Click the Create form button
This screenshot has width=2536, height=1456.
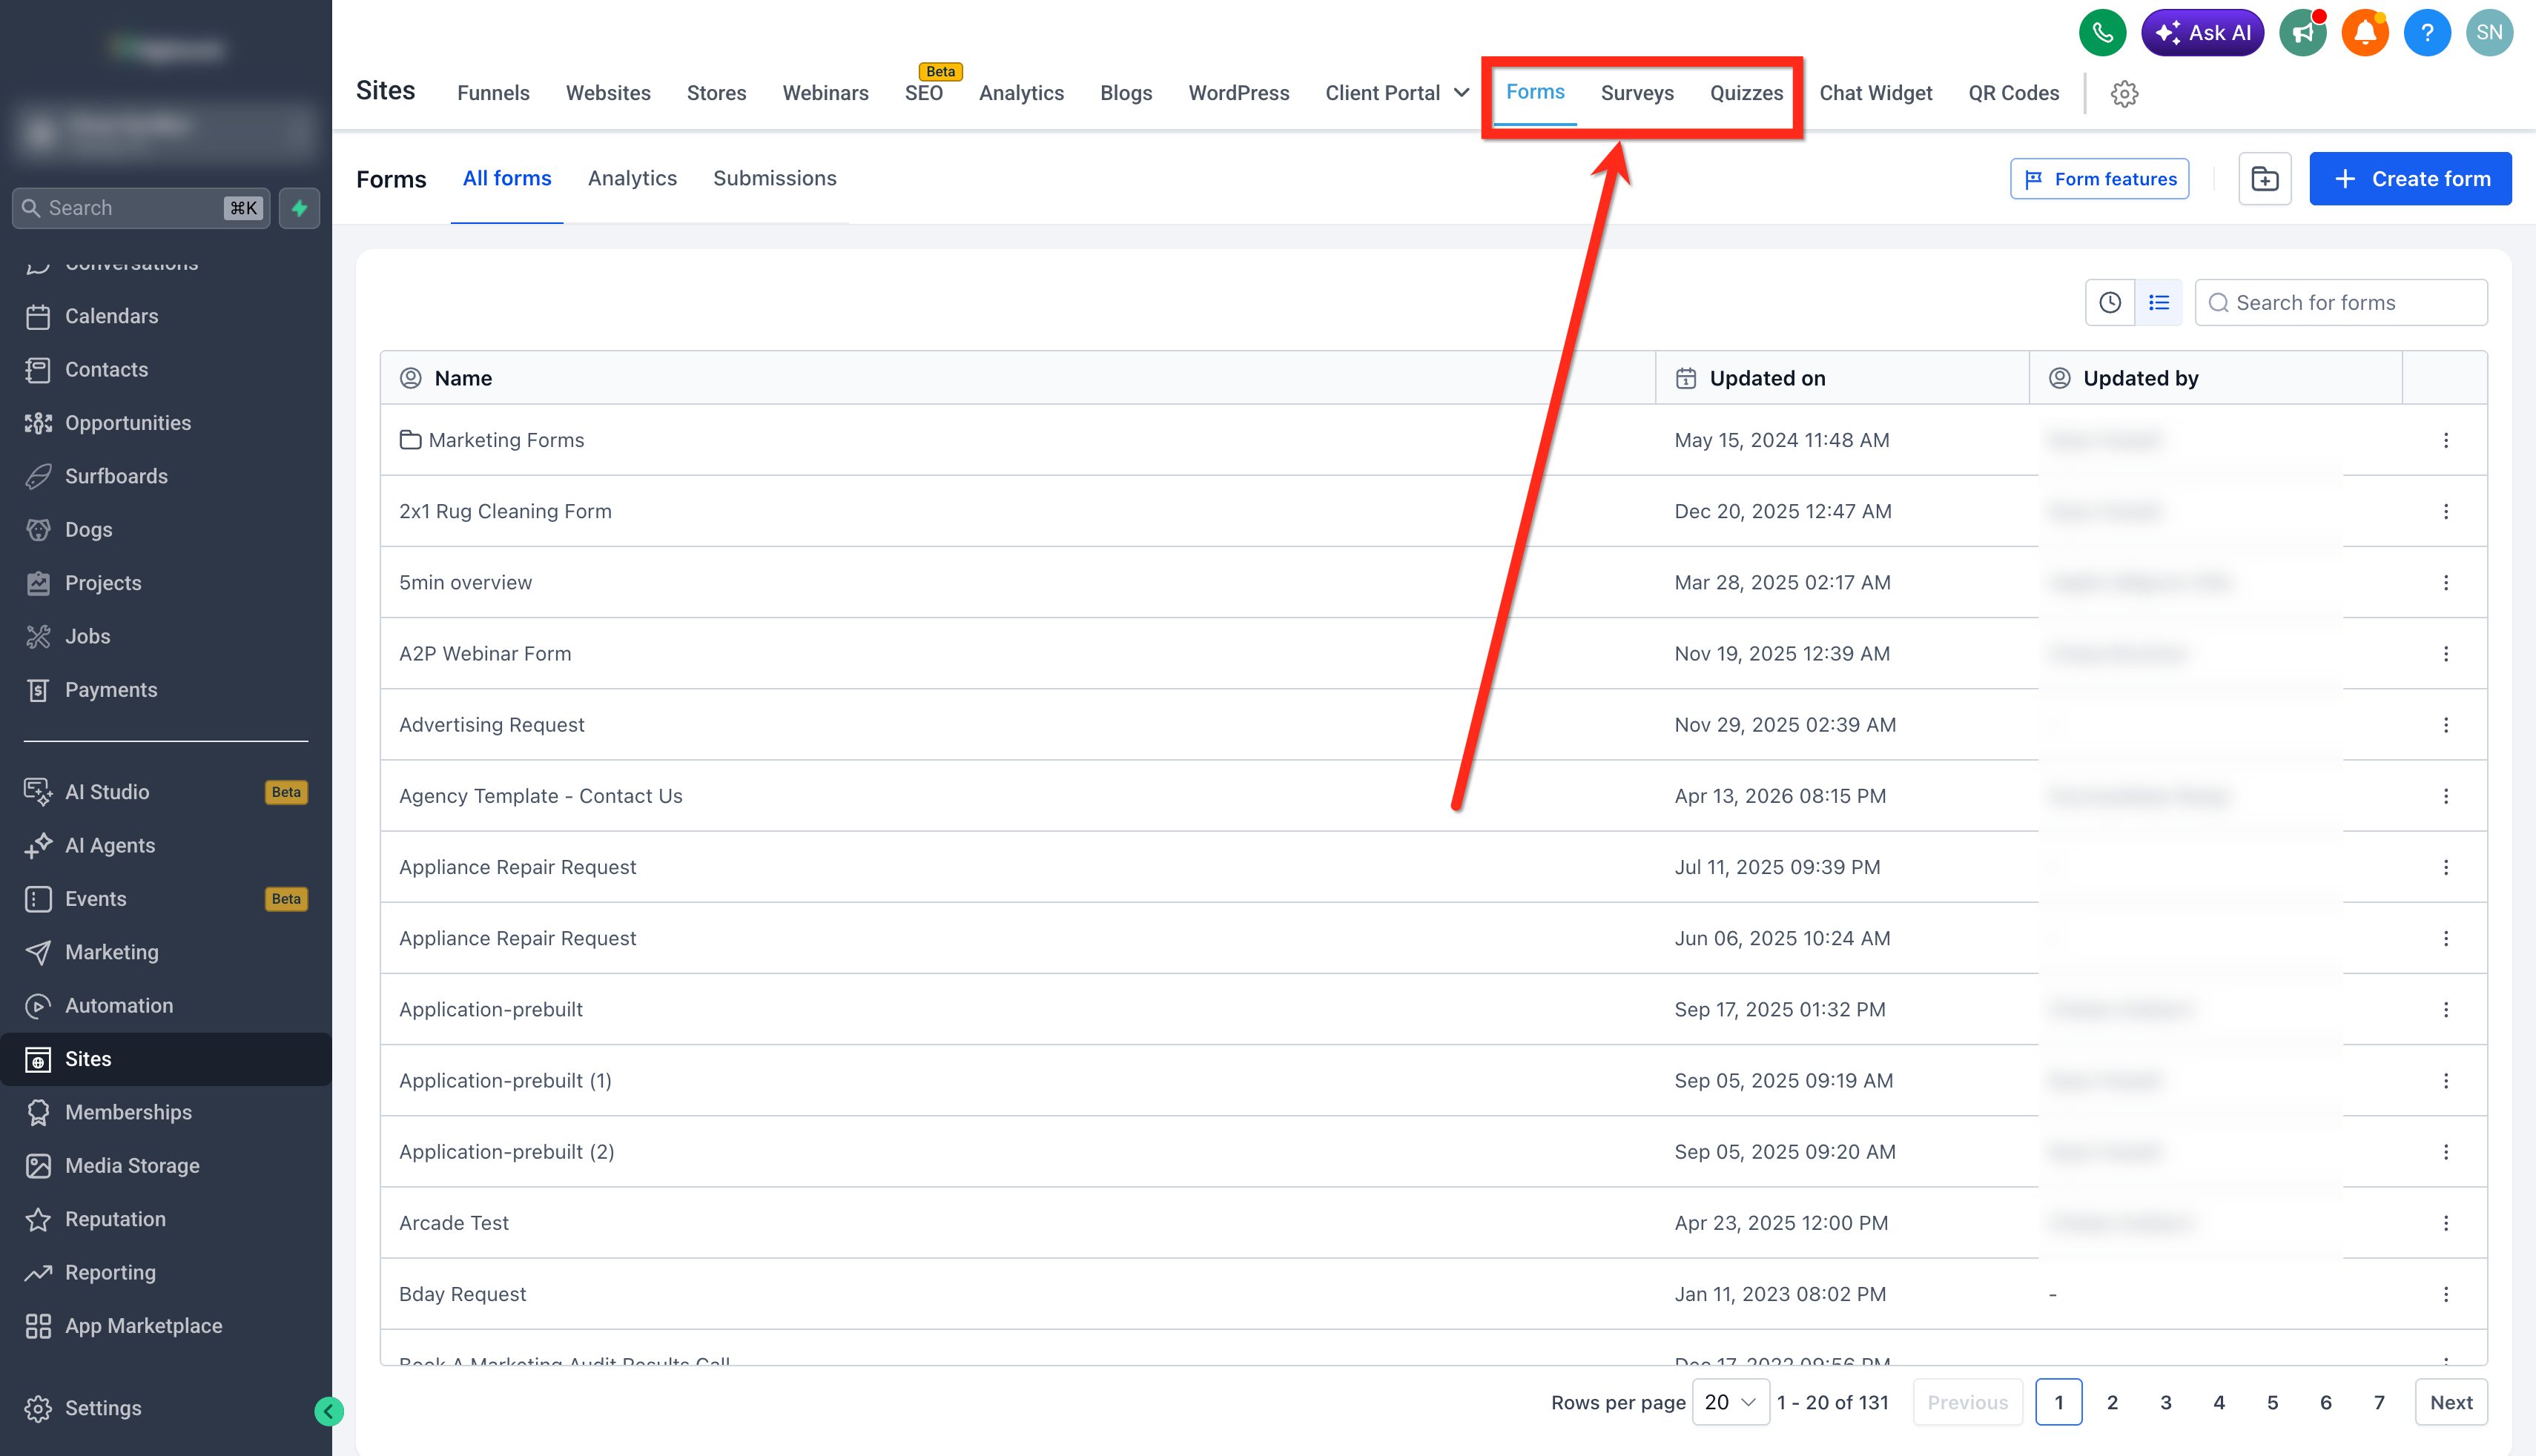[2410, 179]
